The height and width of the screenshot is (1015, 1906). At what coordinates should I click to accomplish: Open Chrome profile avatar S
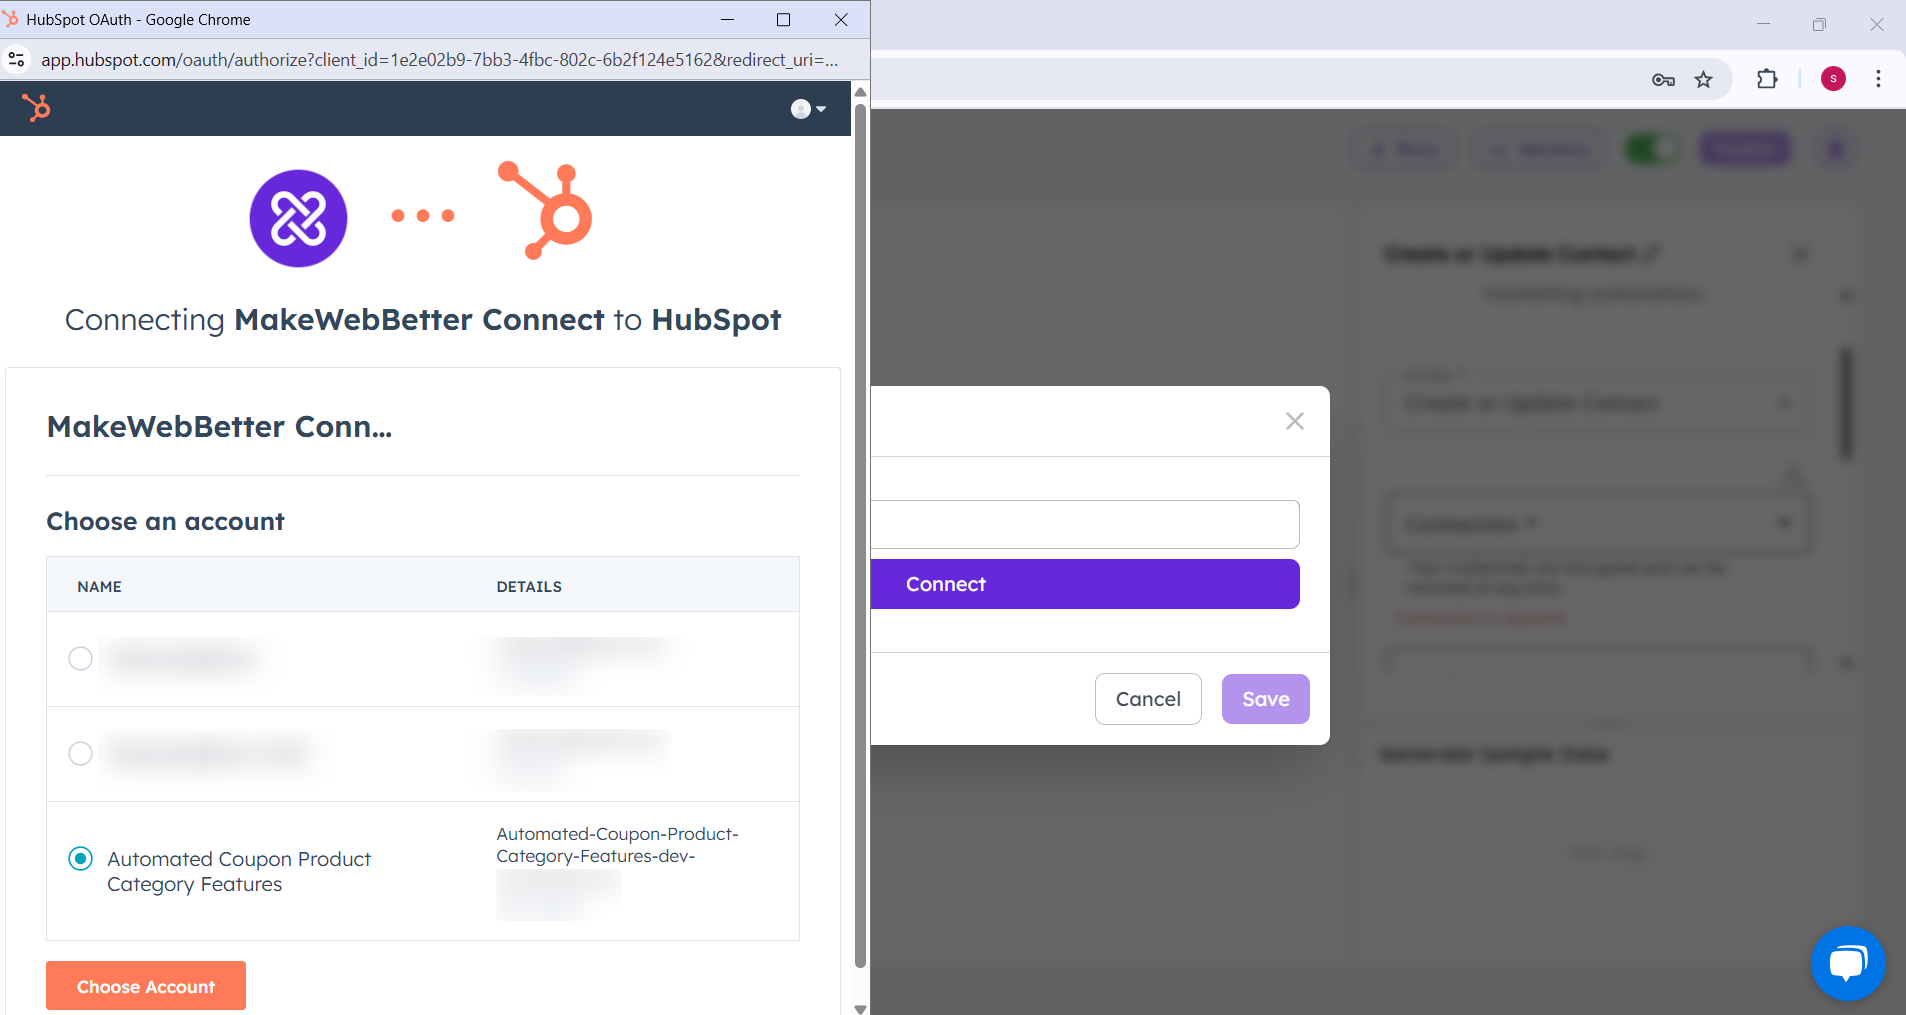pos(1833,79)
